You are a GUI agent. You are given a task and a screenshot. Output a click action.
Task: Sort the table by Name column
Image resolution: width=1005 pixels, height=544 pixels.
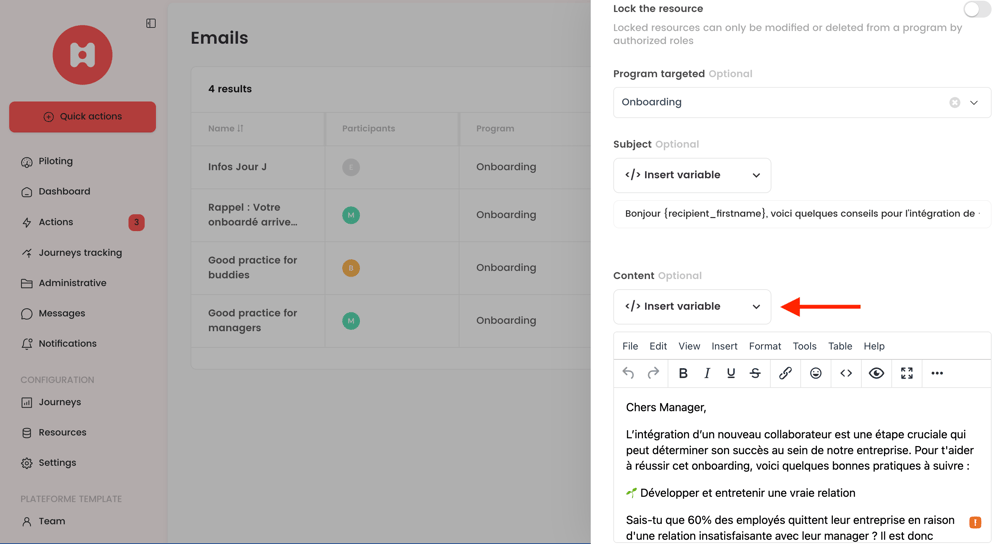pos(226,129)
